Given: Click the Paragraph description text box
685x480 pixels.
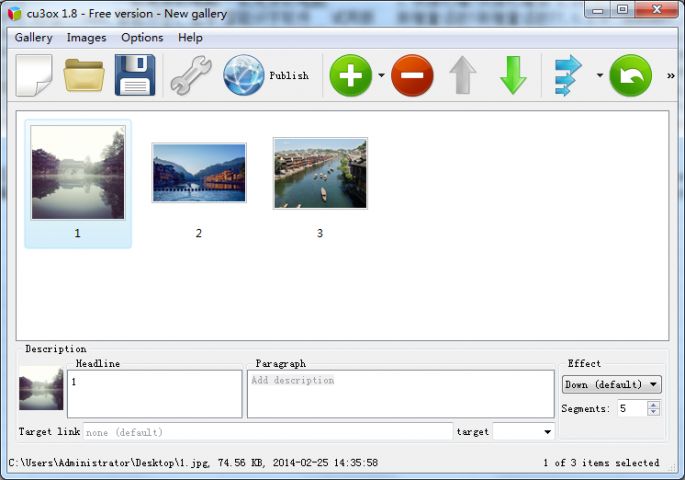Looking at the screenshot, I should (x=400, y=394).
